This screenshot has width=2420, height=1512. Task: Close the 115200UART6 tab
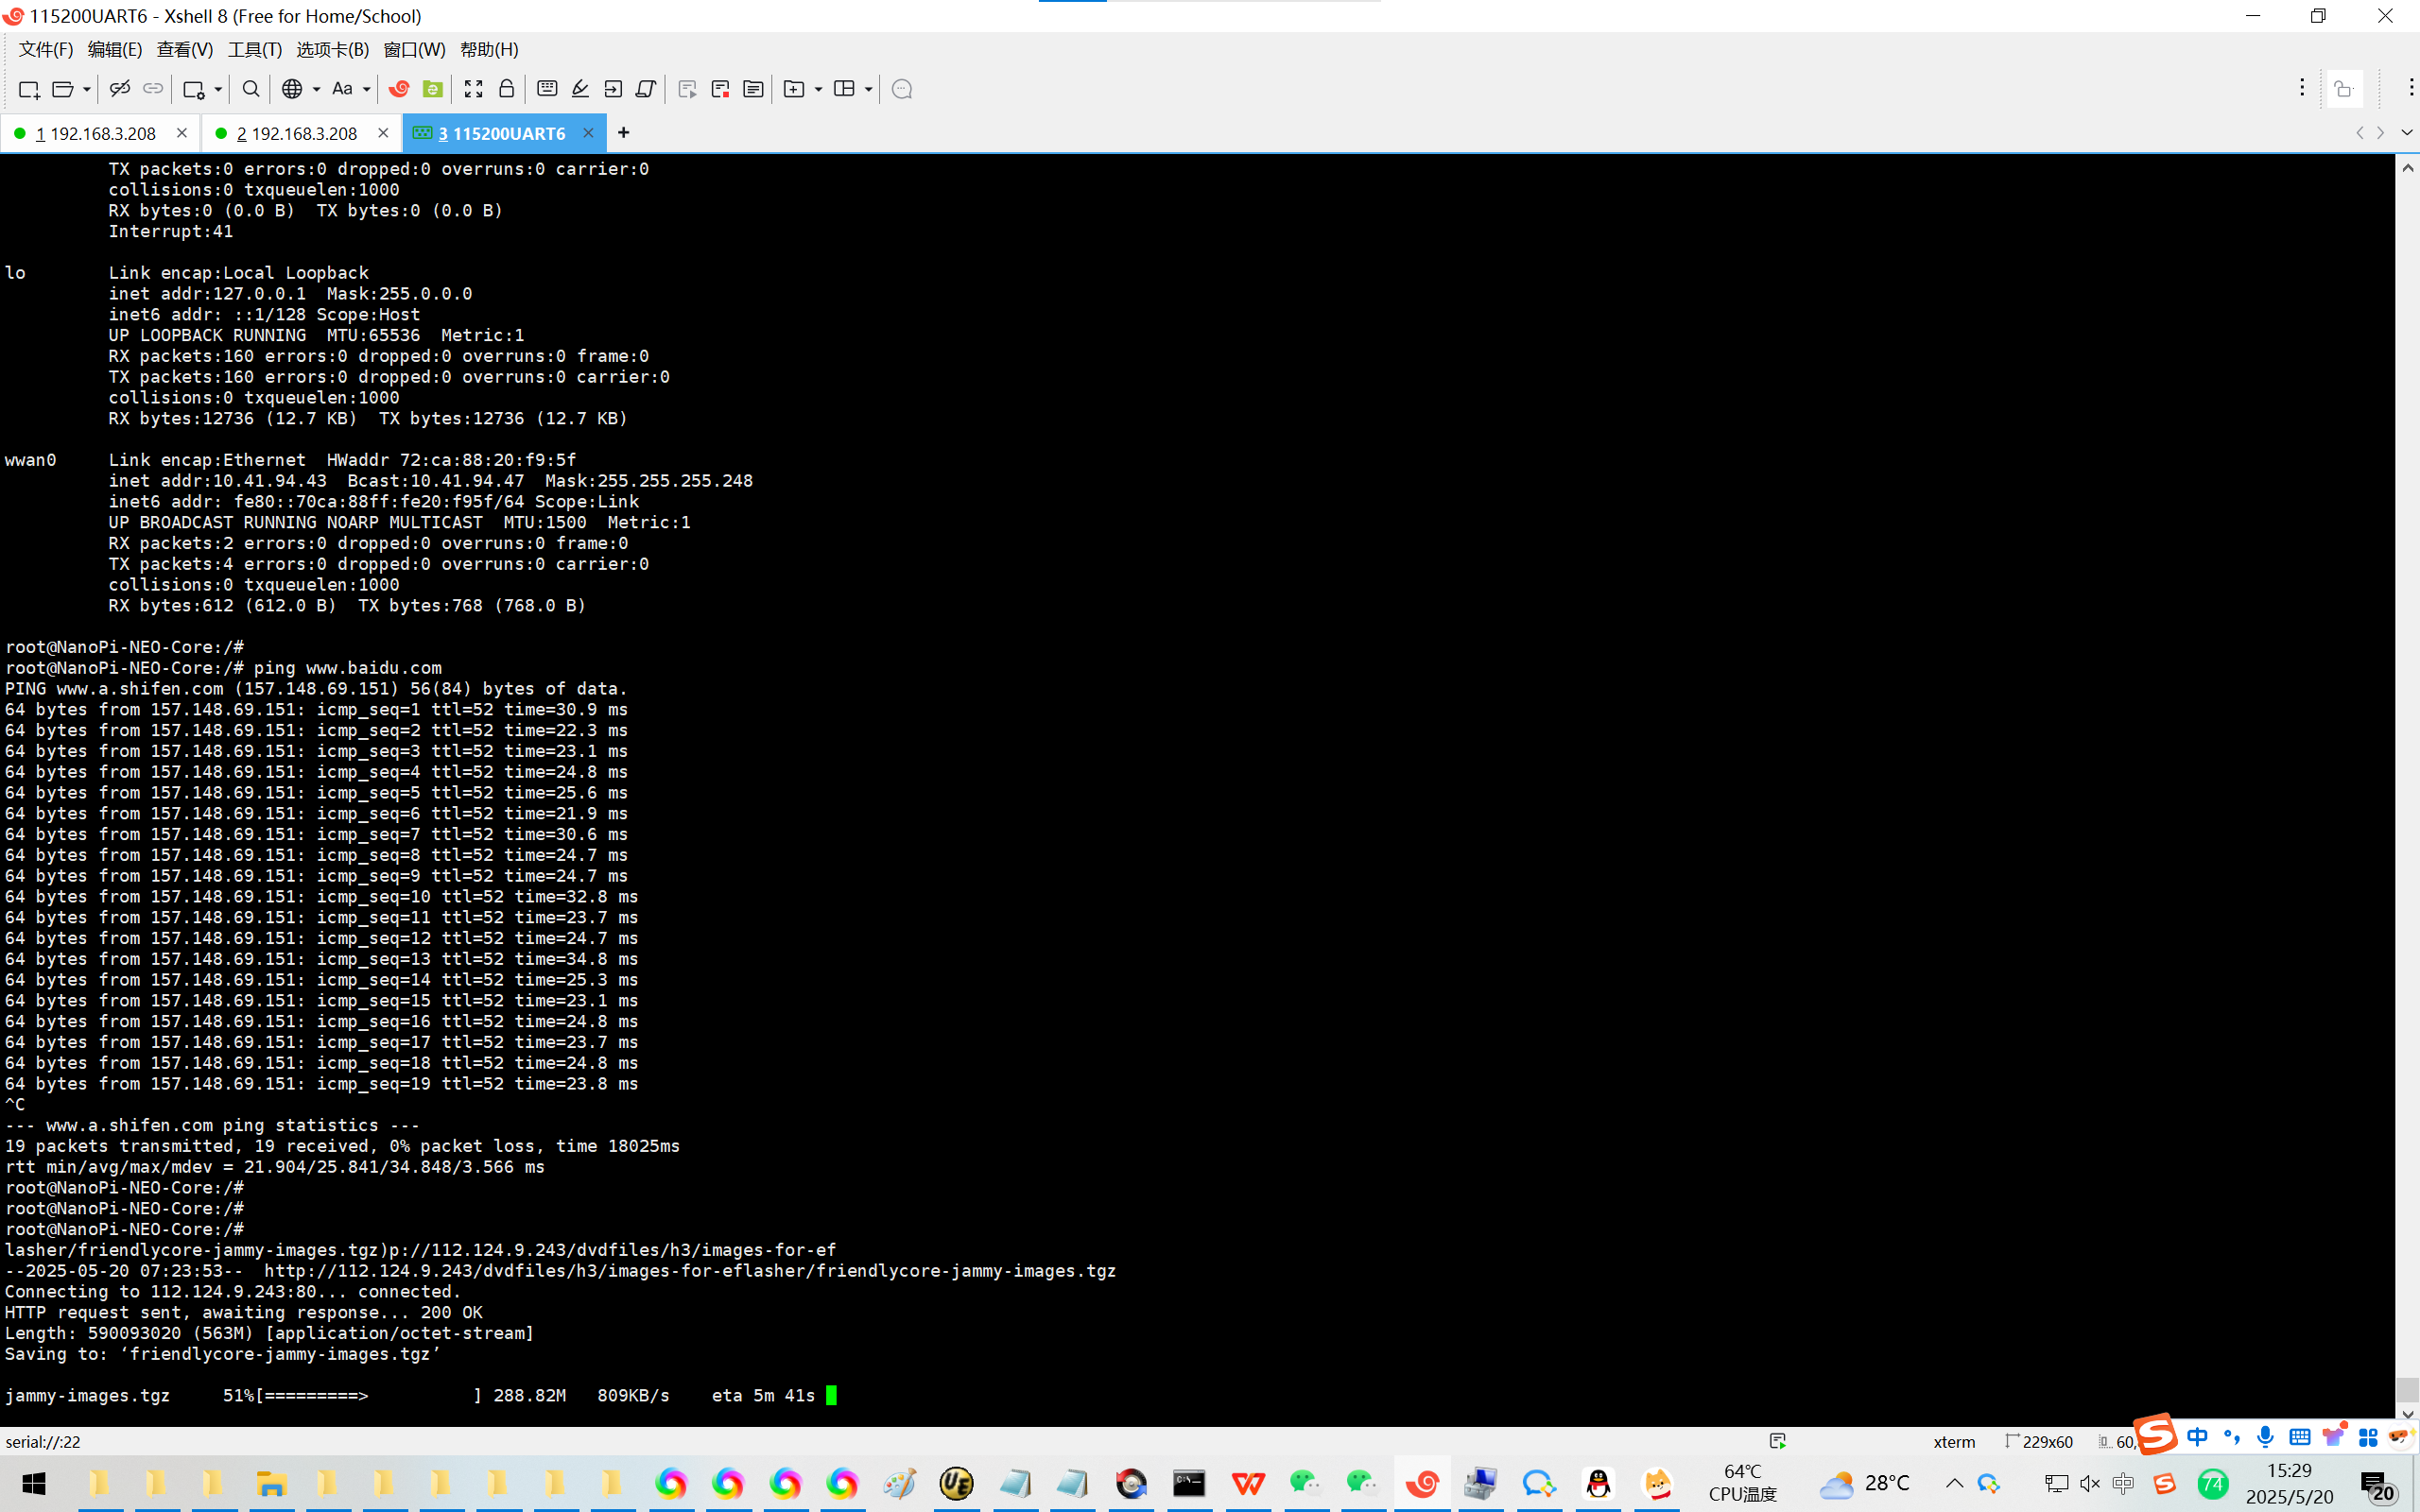coord(588,133)
